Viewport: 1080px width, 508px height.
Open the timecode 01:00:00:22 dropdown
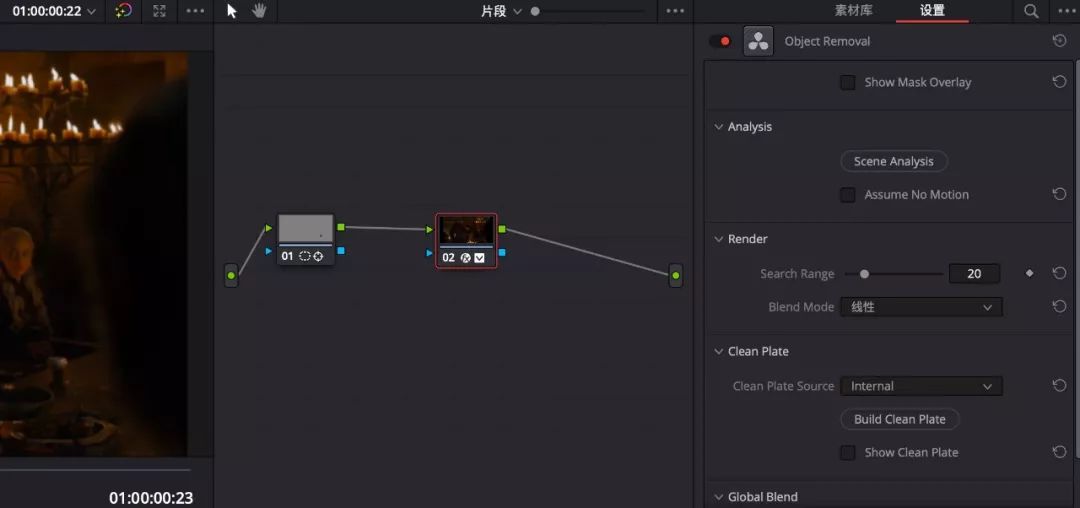54,11
